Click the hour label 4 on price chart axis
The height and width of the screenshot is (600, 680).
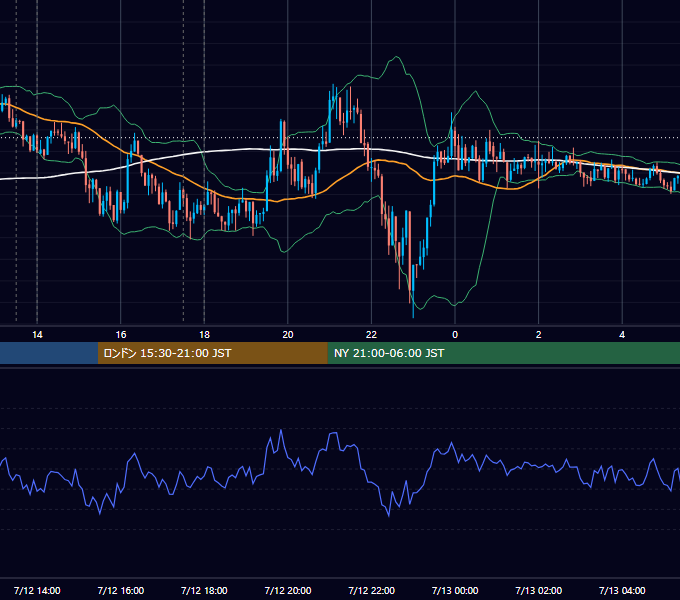622,335
